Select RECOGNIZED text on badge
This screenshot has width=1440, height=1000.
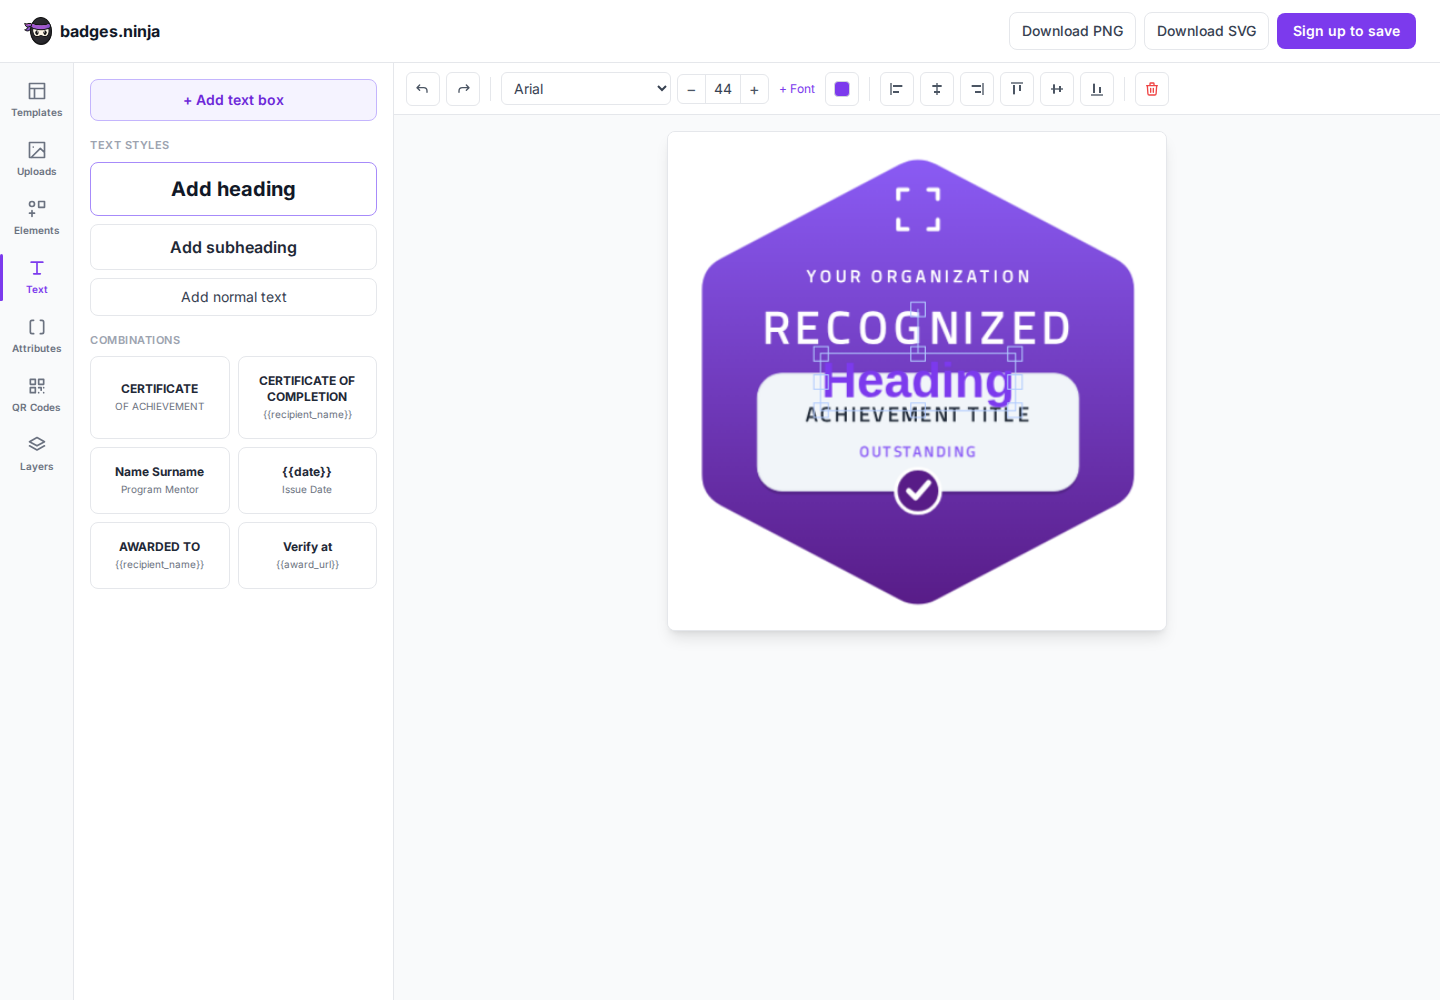click(x=918, y=328)
